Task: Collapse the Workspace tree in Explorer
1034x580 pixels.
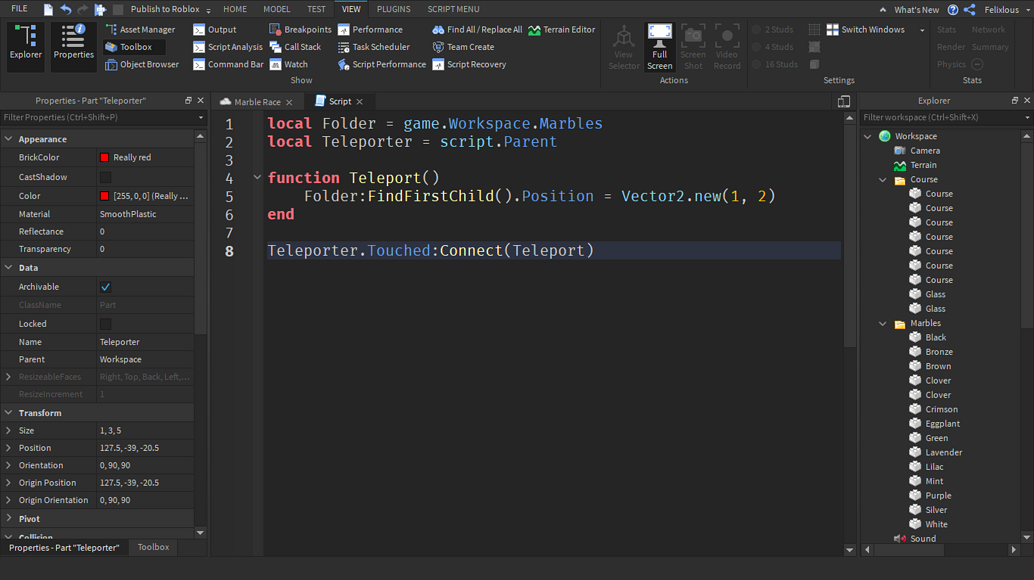Action: 868,135
